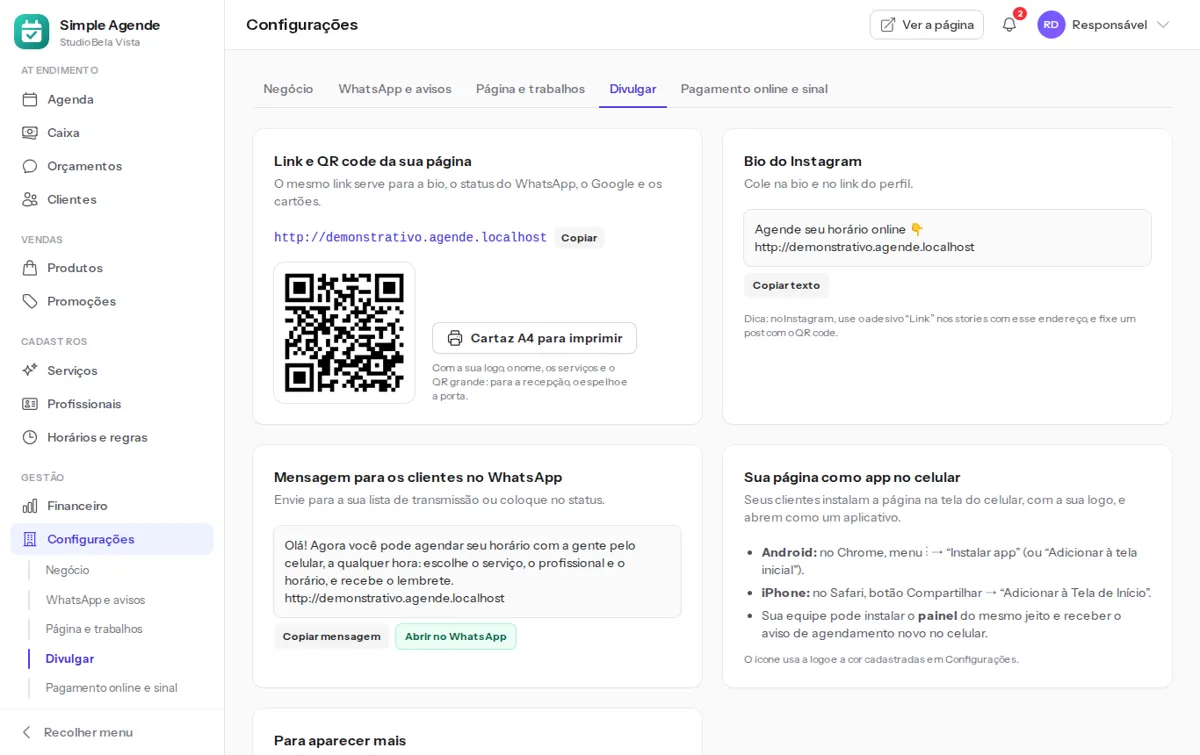Click the WhatsApp message text box
Viewport: 1200px width, 755px height.
pos(477,572)
